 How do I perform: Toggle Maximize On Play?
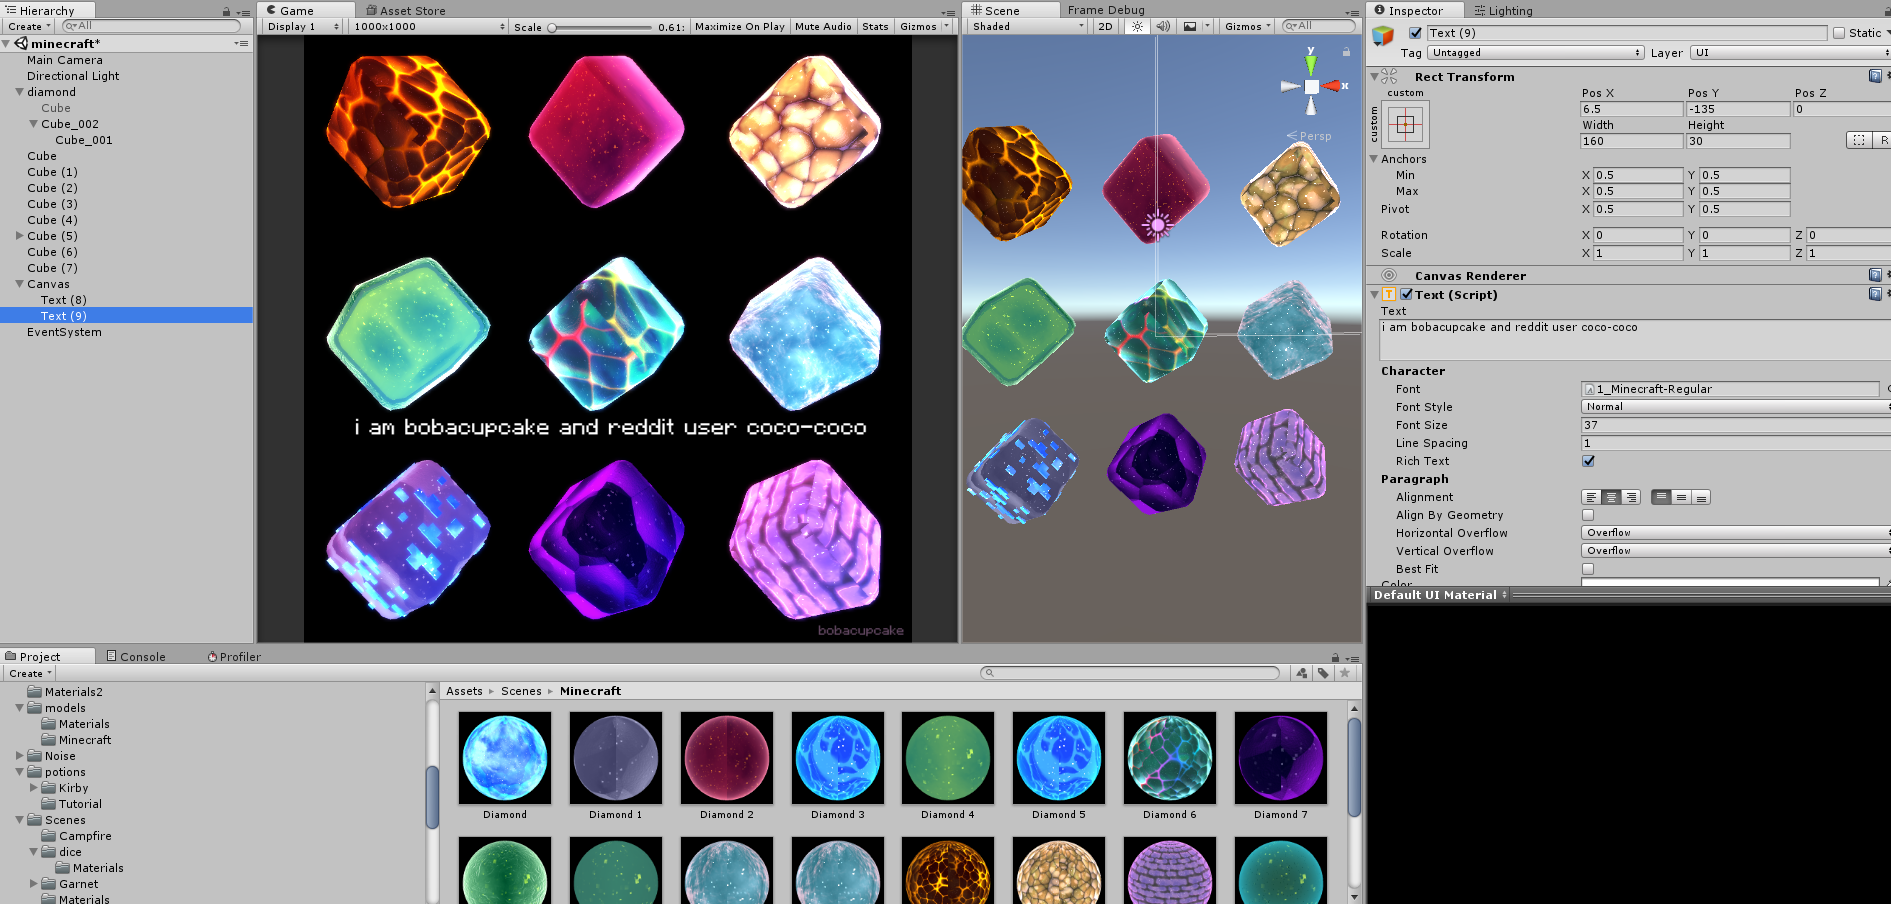[740, 27]
